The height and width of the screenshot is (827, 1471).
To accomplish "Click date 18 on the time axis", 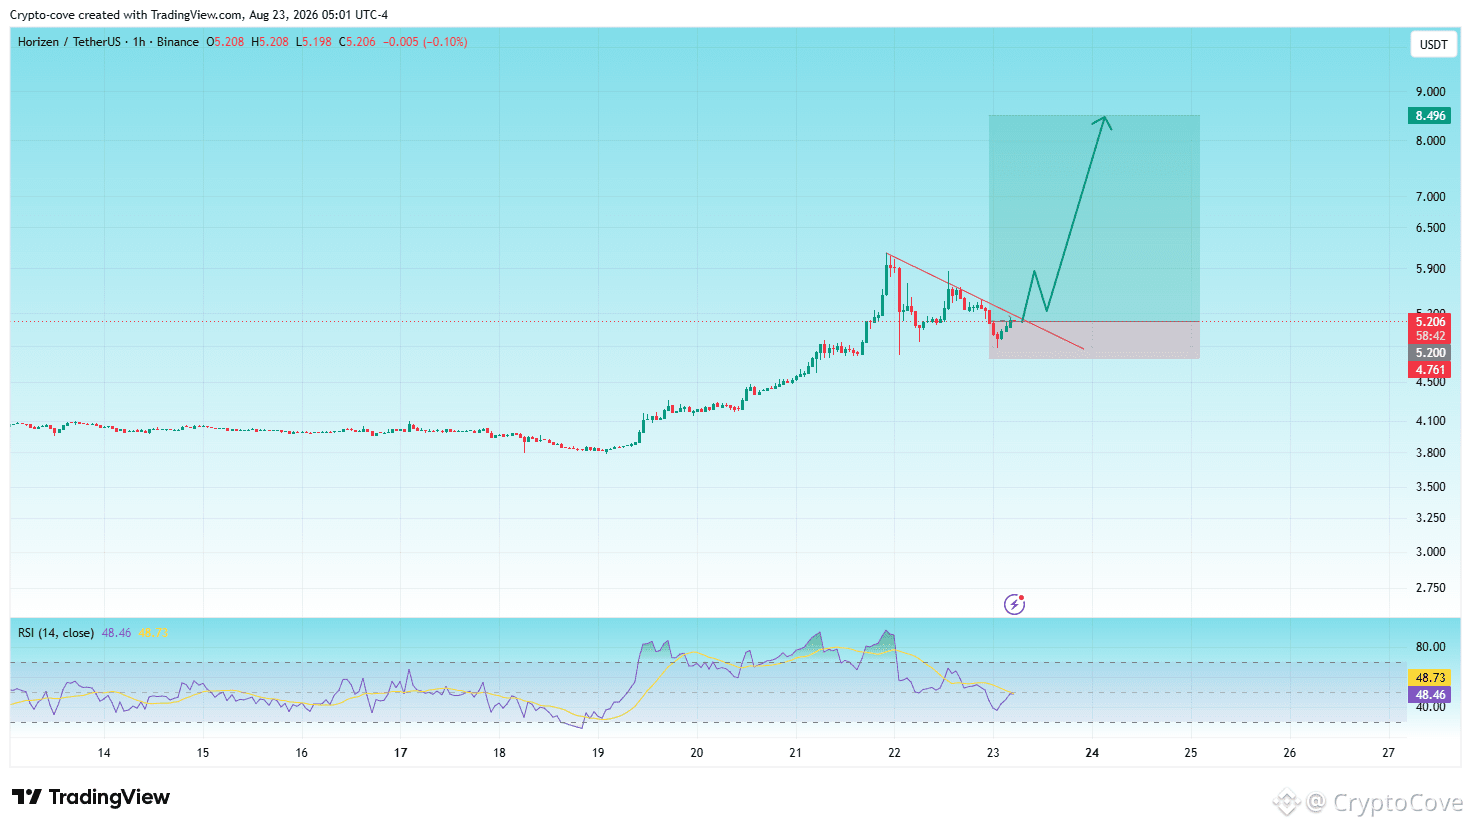I will coord(499,753).
